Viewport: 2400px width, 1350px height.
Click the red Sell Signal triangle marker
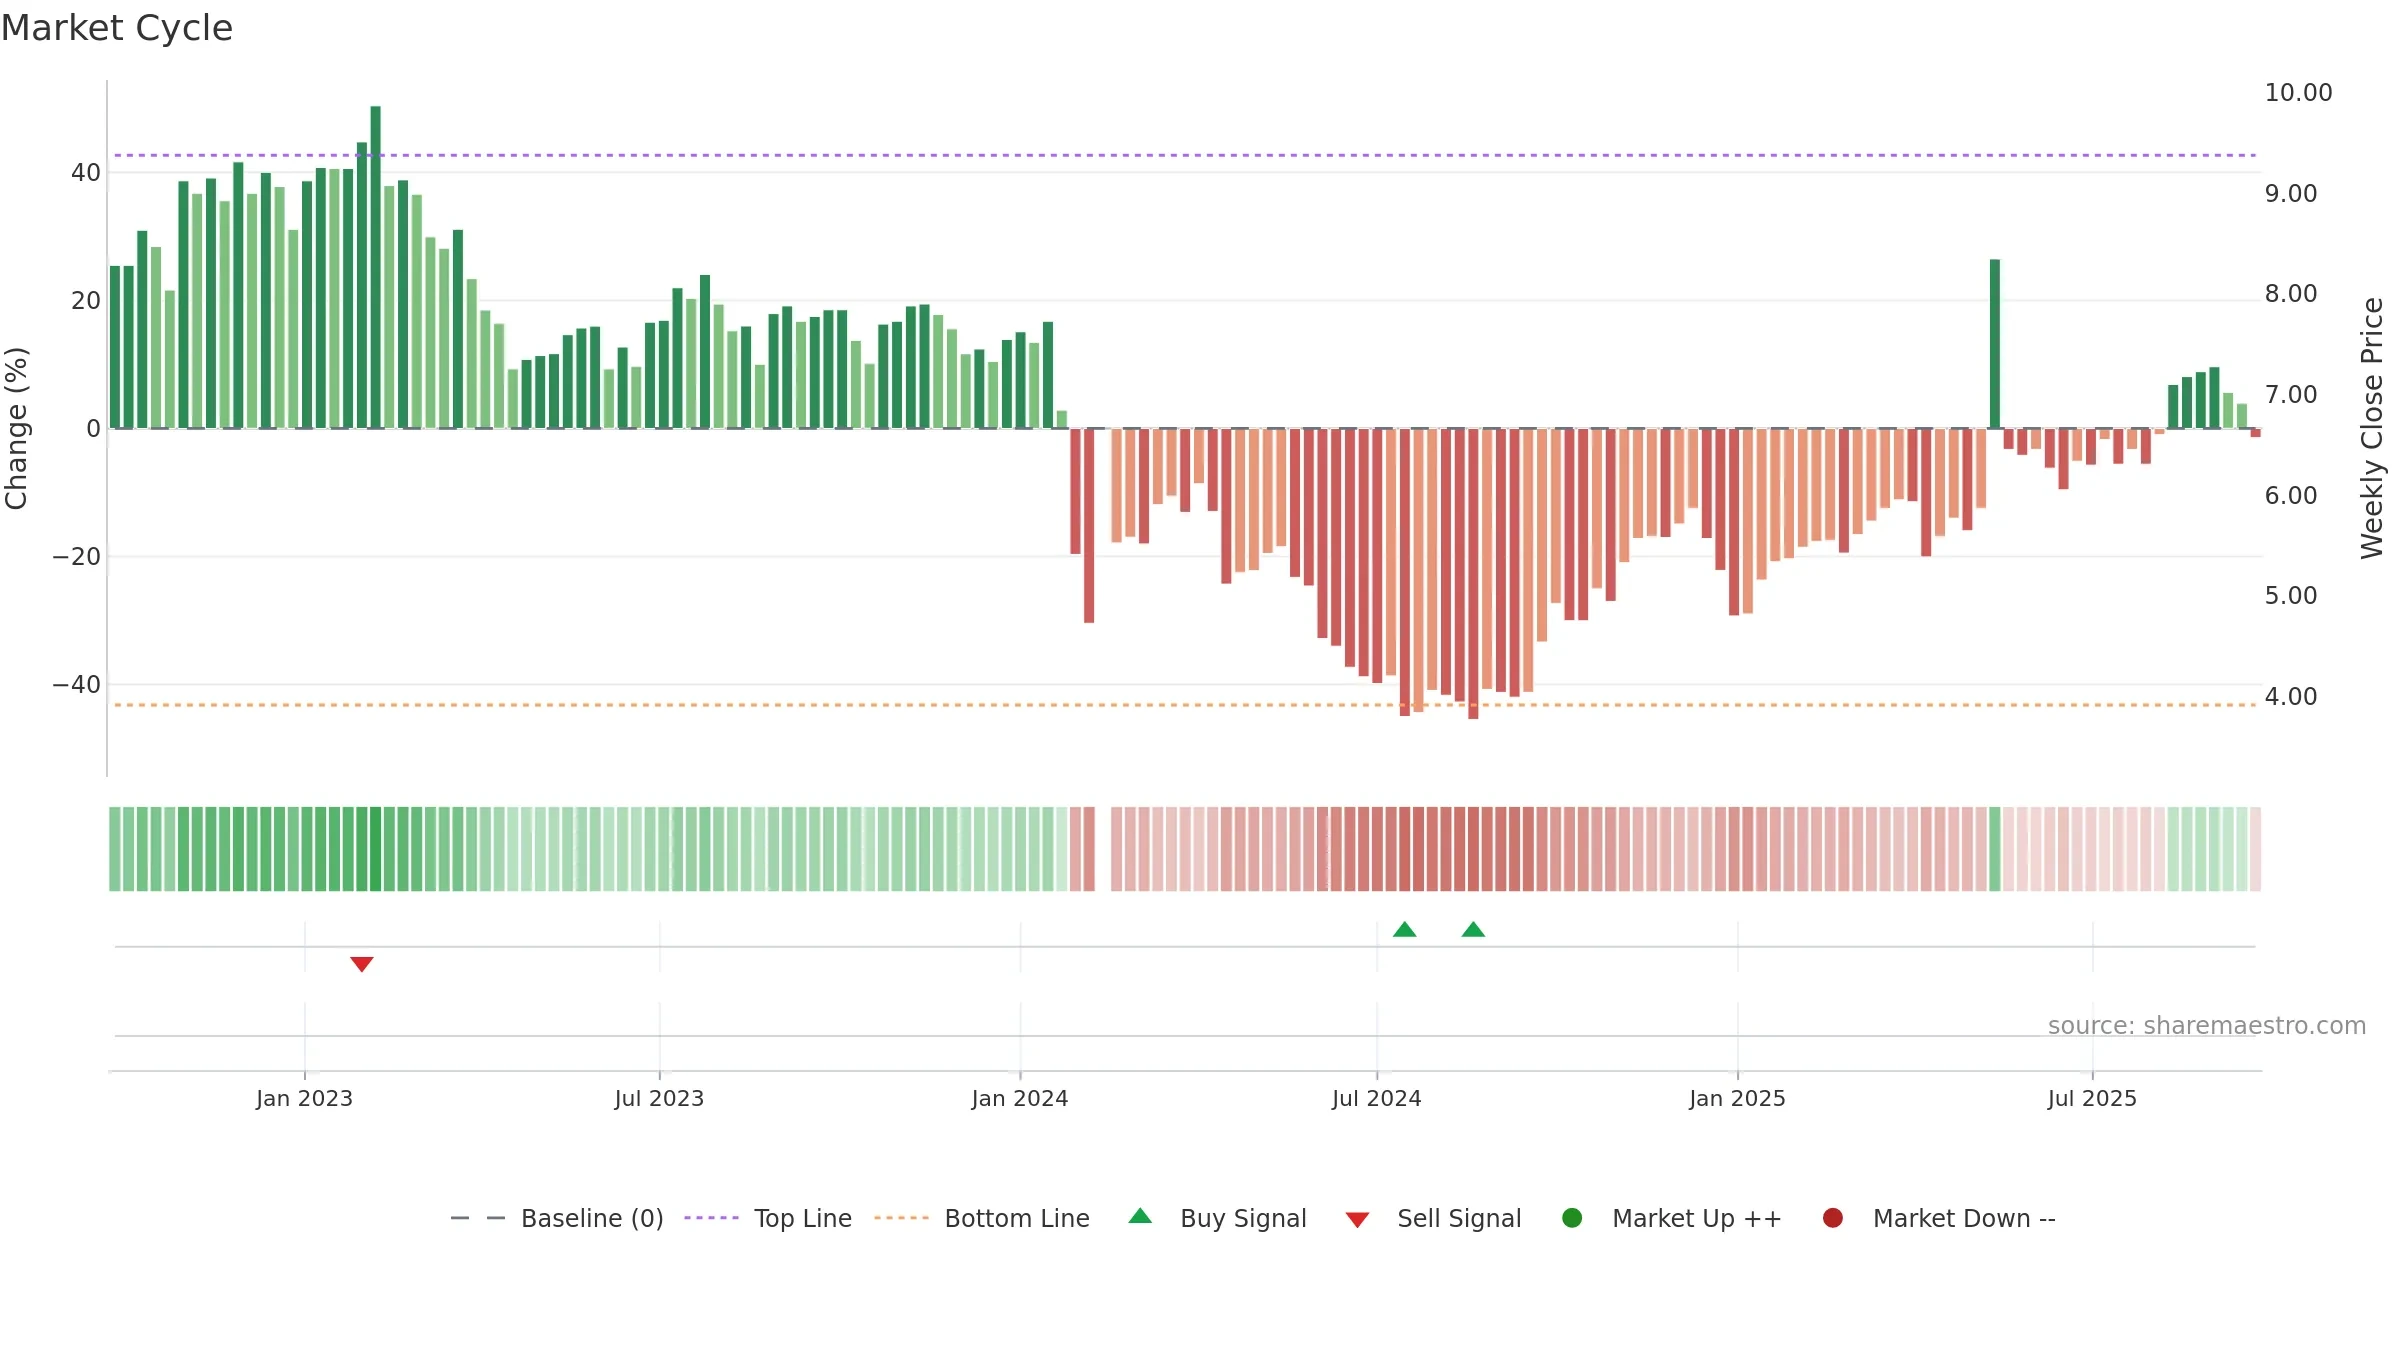[362, 964]
